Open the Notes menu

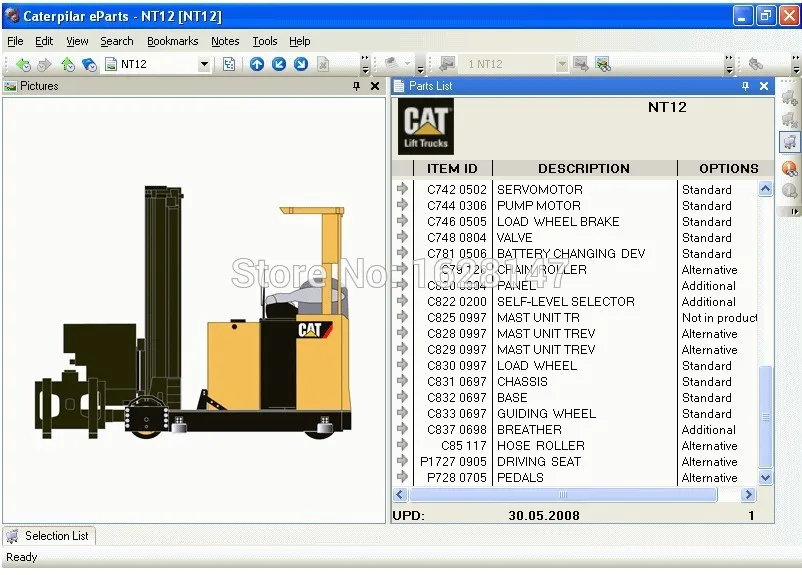[225, 41]
